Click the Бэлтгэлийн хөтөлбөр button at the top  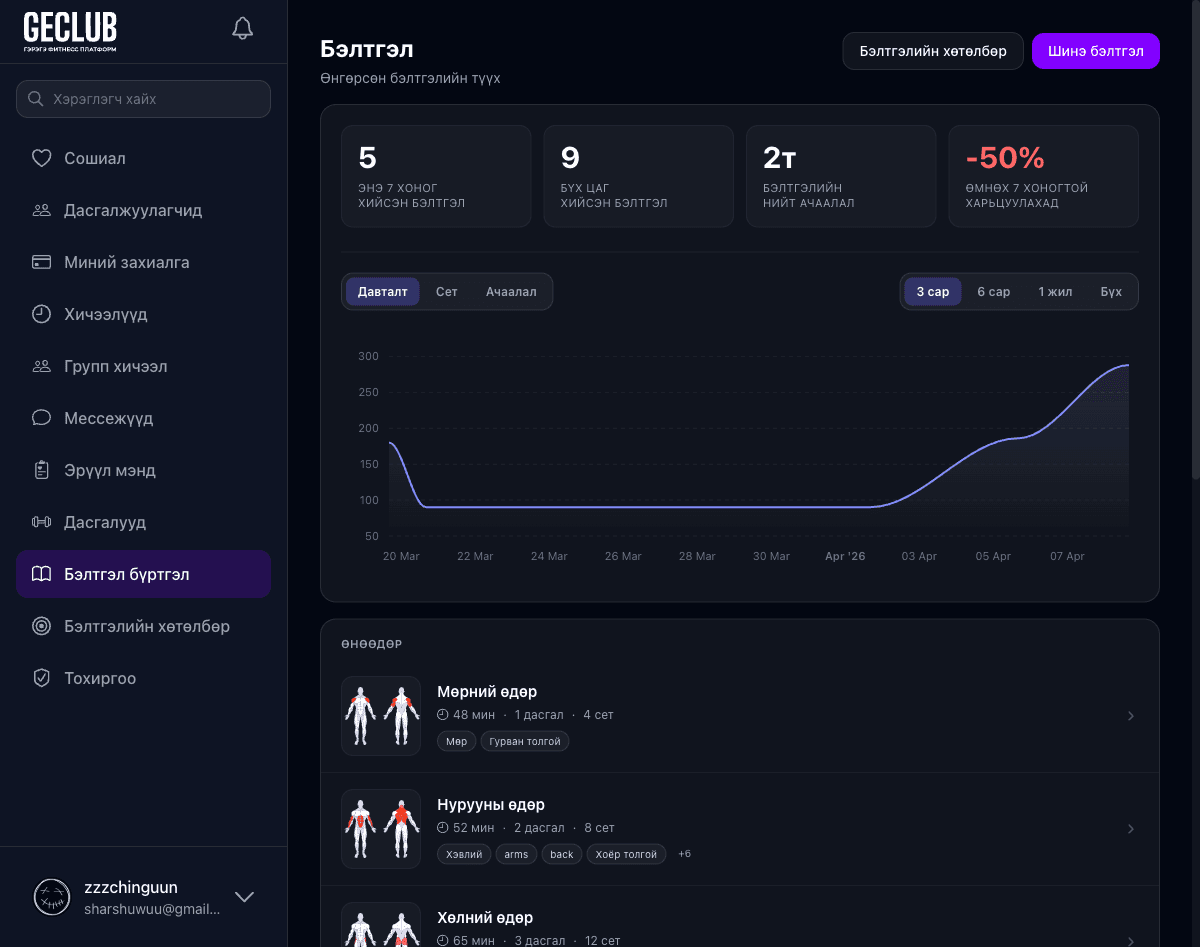[932, 51]
